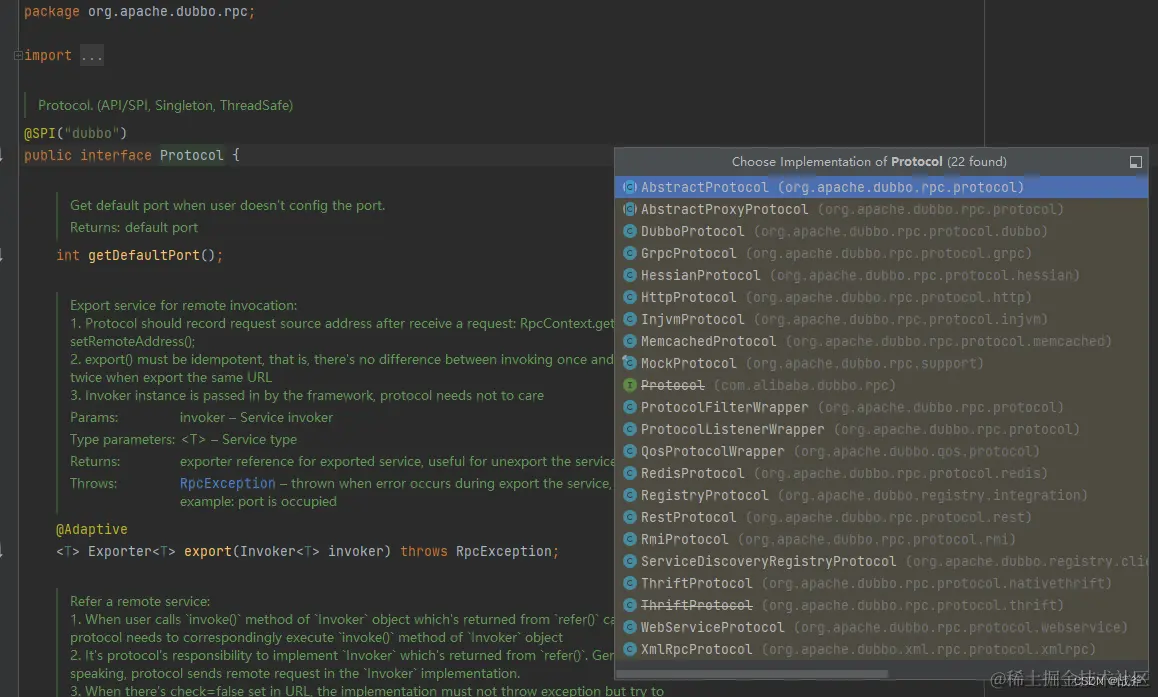Image resolution: width=1158 pixels, height=697 pixels.
Task: Select QosProtocolWrapper entry
Action: click(881, 451)
